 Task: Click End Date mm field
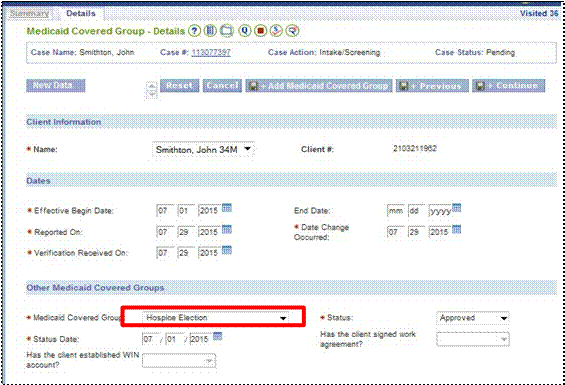[396, 211]
